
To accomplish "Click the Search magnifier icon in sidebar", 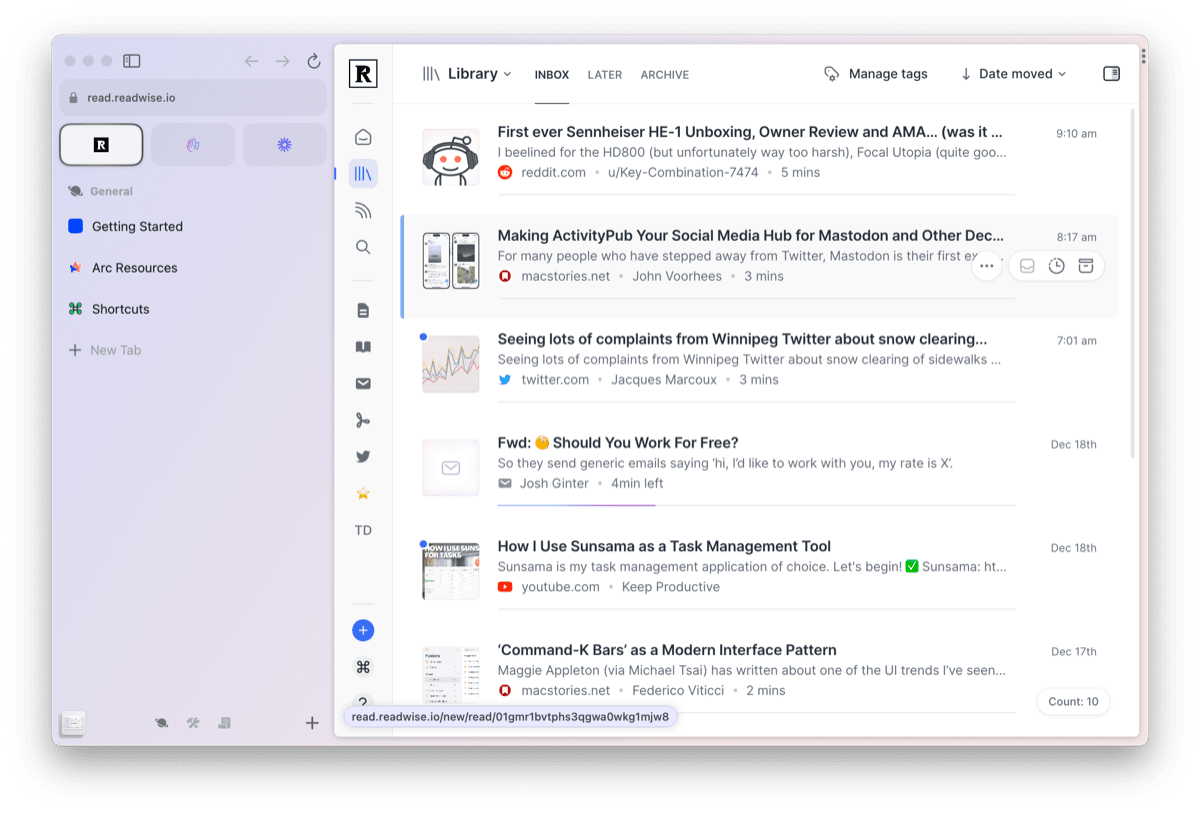I will click(363, 247).
